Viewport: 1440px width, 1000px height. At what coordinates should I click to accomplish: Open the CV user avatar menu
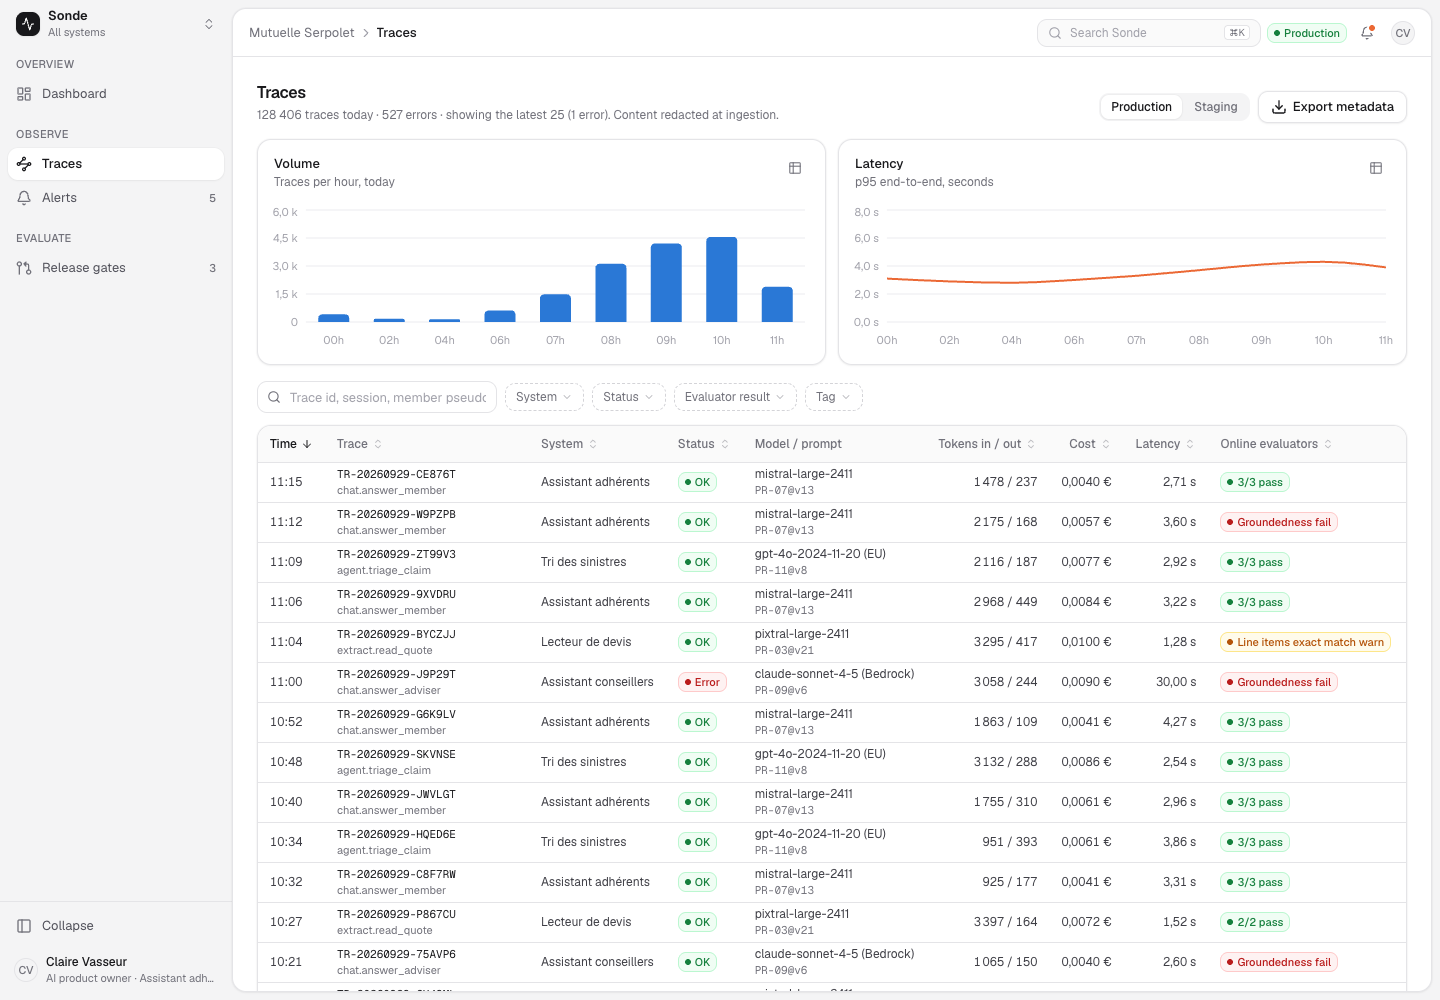(x=1403, y=33)
